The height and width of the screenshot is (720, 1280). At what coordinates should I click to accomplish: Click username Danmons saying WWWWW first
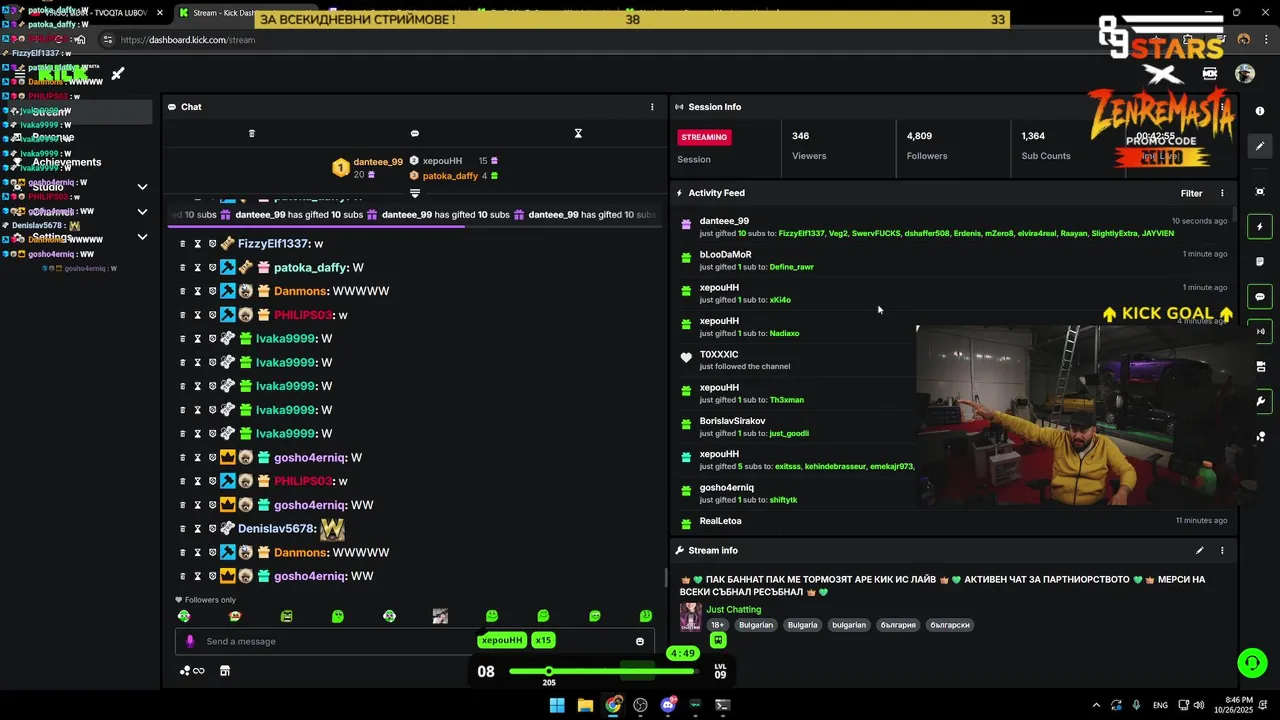coord(301,291)
